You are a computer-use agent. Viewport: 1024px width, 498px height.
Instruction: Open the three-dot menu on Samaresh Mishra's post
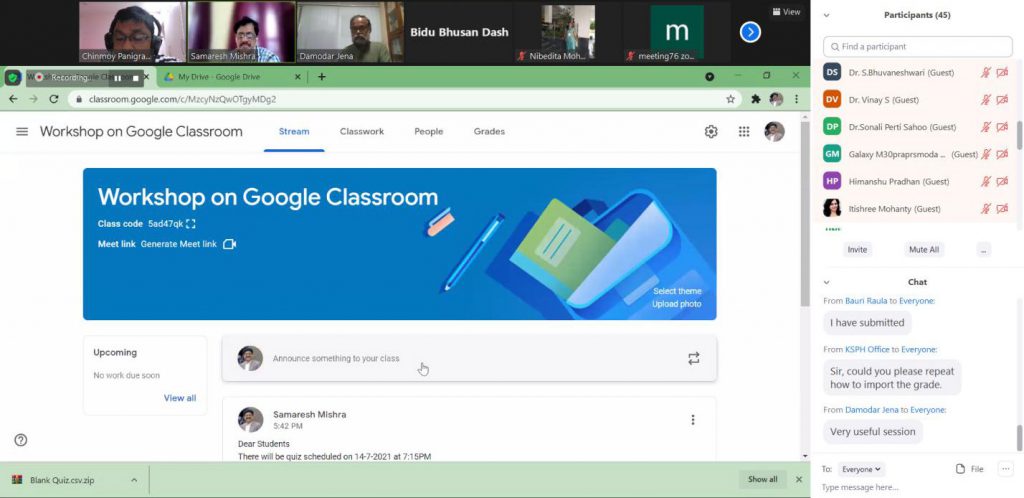[x=693, y=420]
